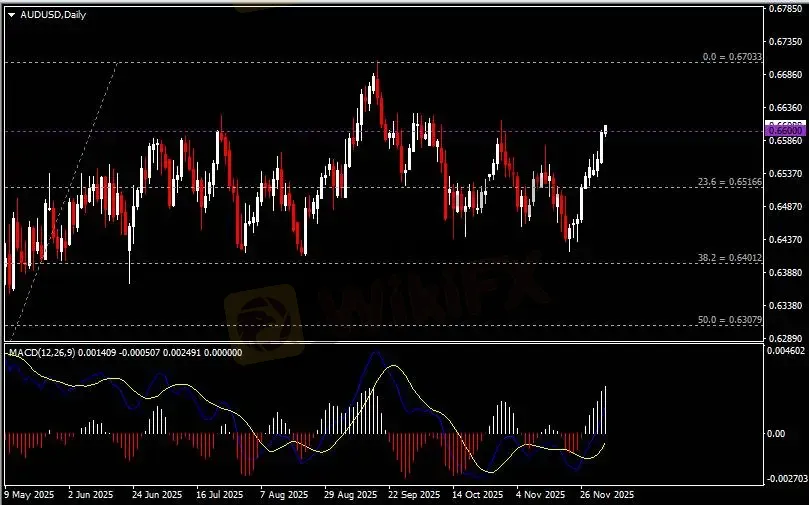Click the 0.67850 price scale value

click(784, 10)
